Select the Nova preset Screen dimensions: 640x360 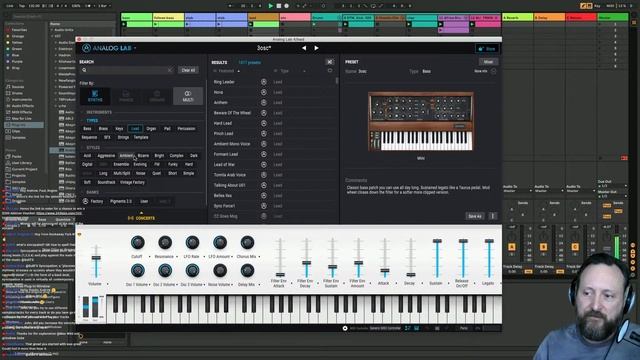click(x=218, y=92)
